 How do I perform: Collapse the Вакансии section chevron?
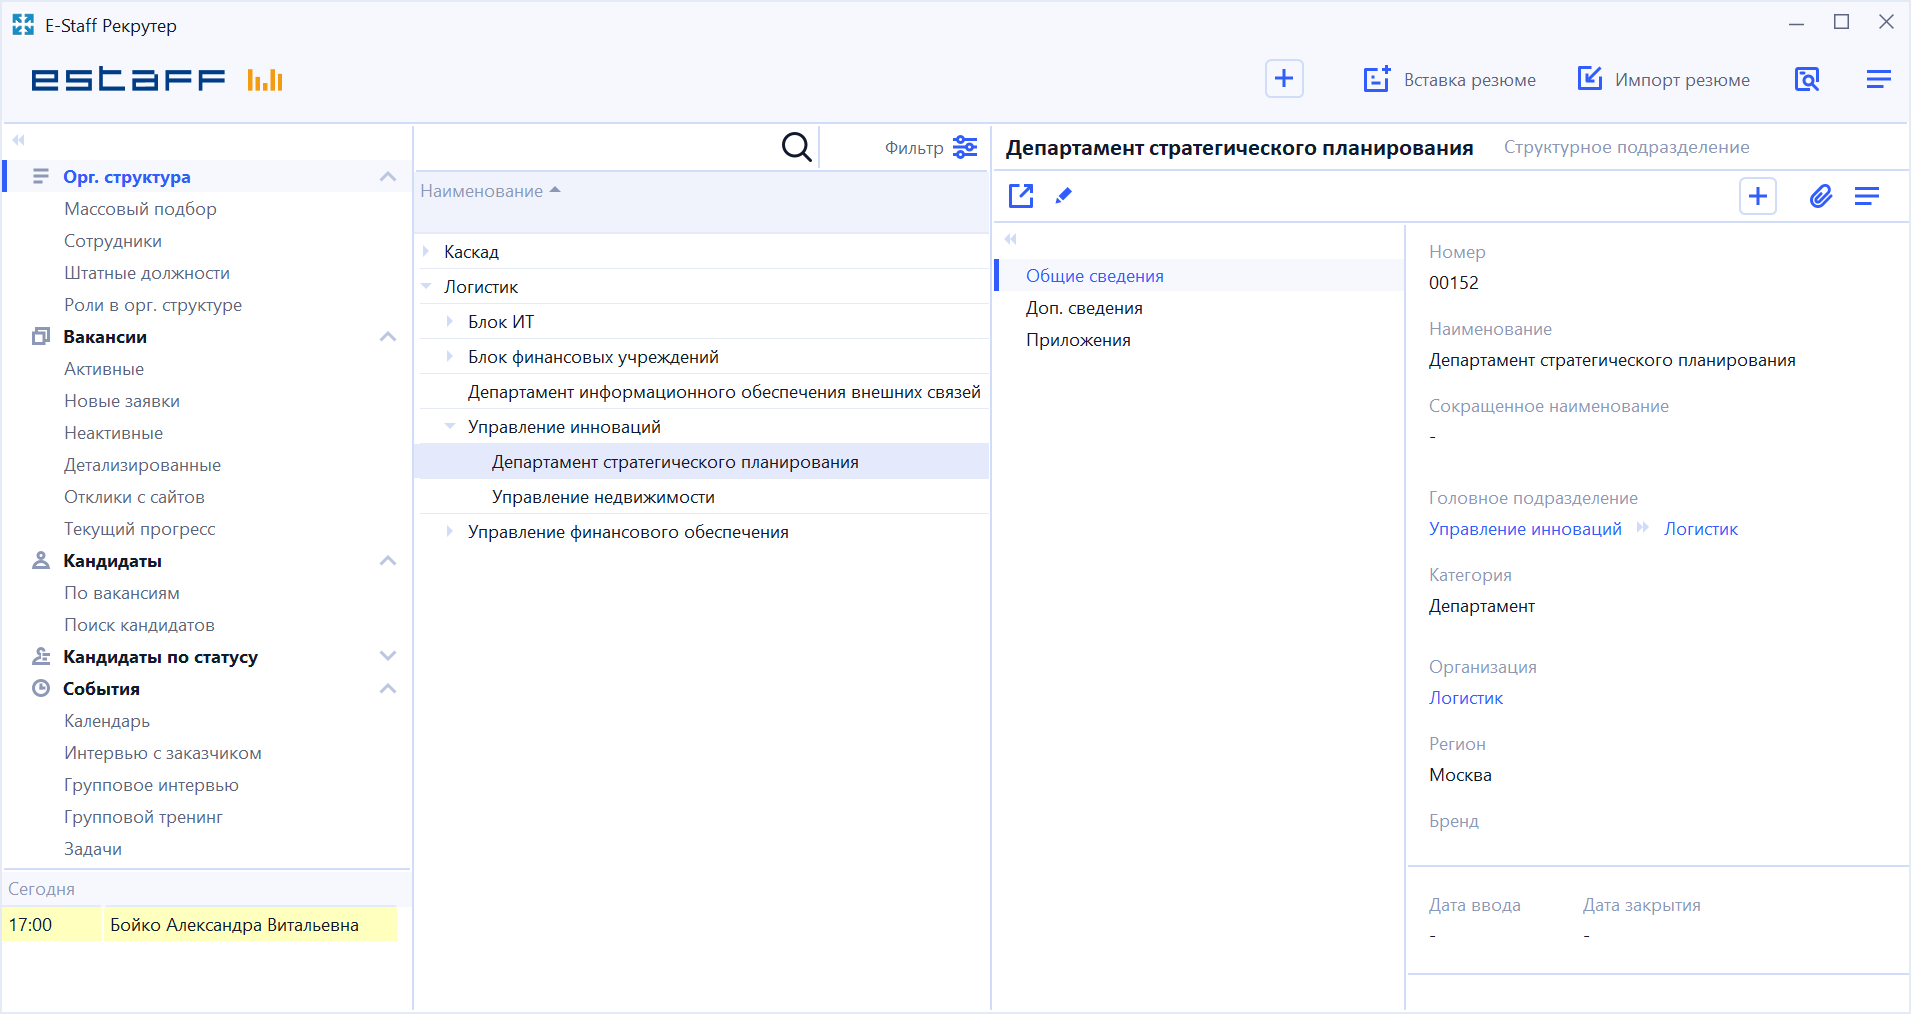(x=388, y=337)
